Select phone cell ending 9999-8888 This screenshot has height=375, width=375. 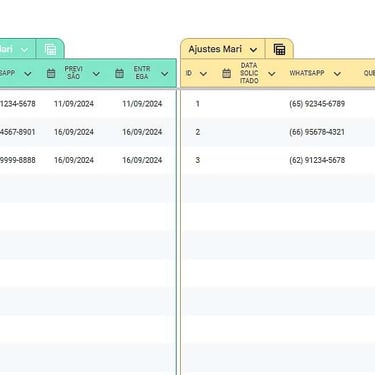(x=17, y=160)
